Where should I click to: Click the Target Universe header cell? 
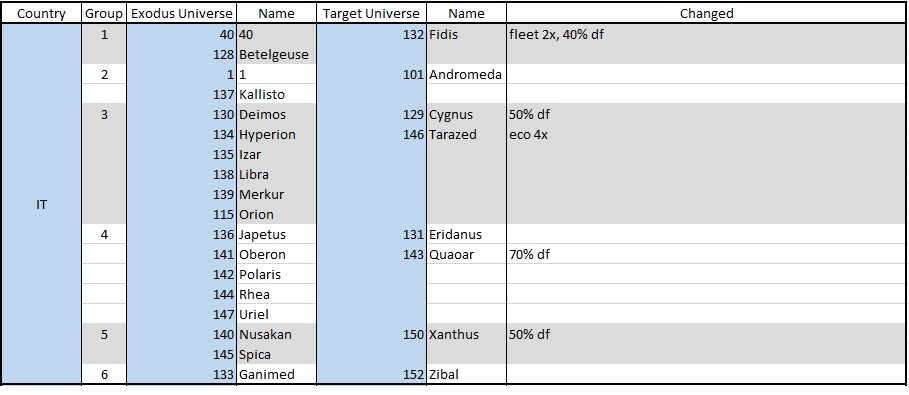(x=371, y=13)
